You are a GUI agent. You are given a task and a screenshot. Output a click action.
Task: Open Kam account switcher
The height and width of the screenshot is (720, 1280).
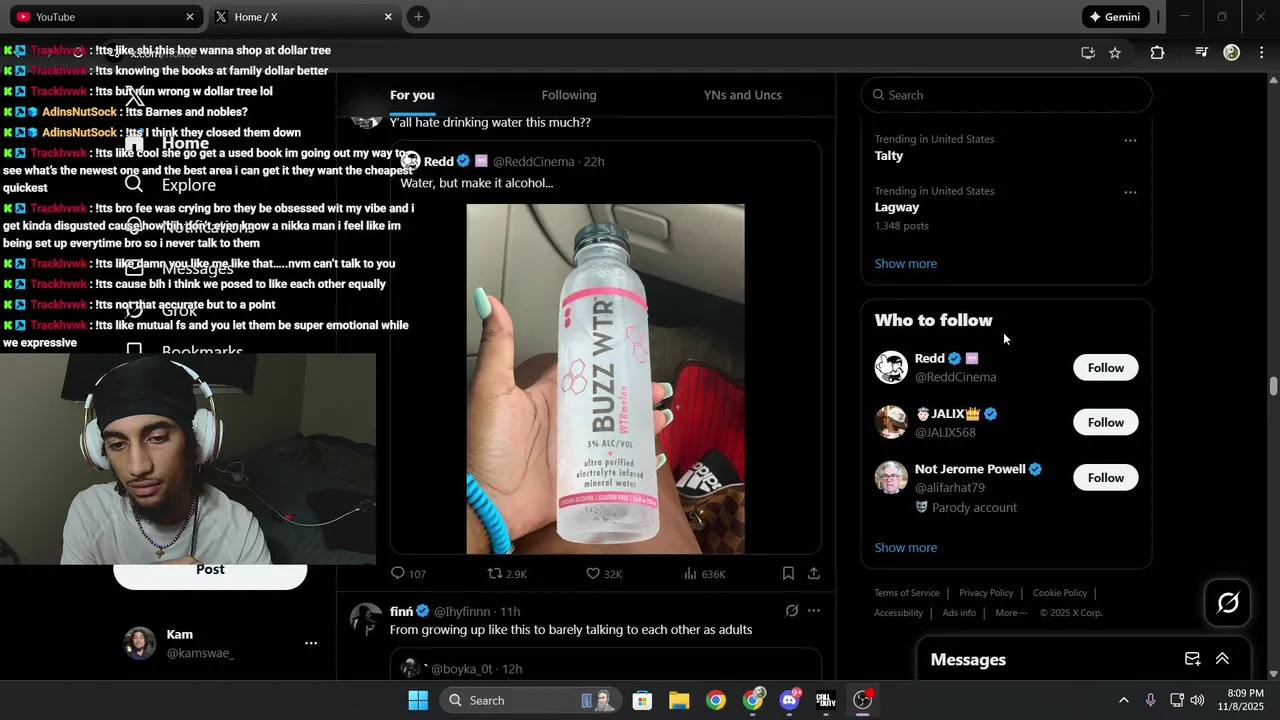coord(220,643)
